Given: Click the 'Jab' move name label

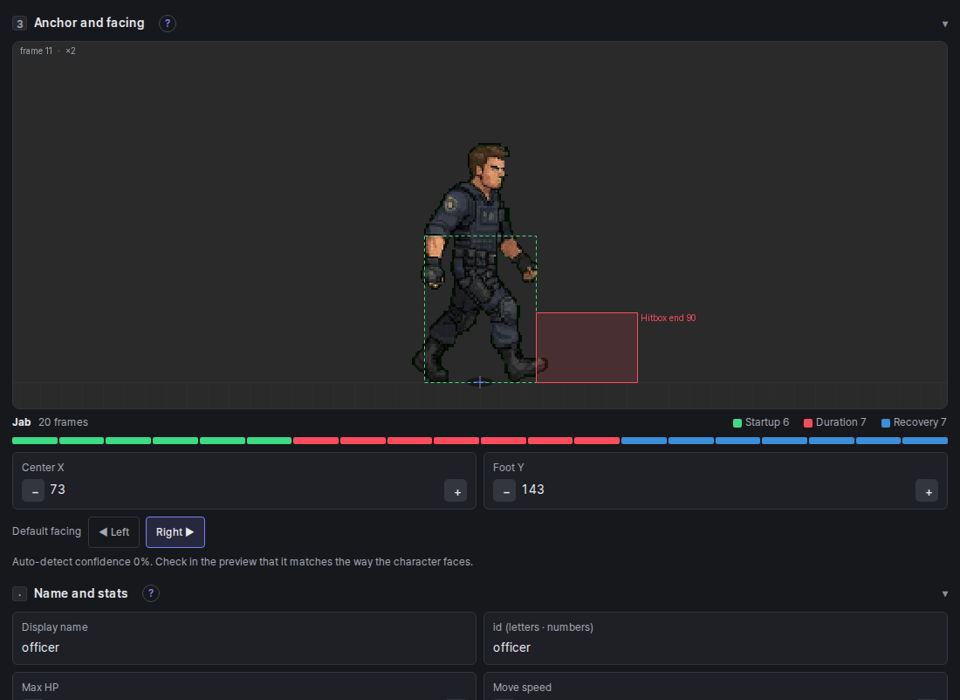Looking at the screenshot, I should point(21,422).
